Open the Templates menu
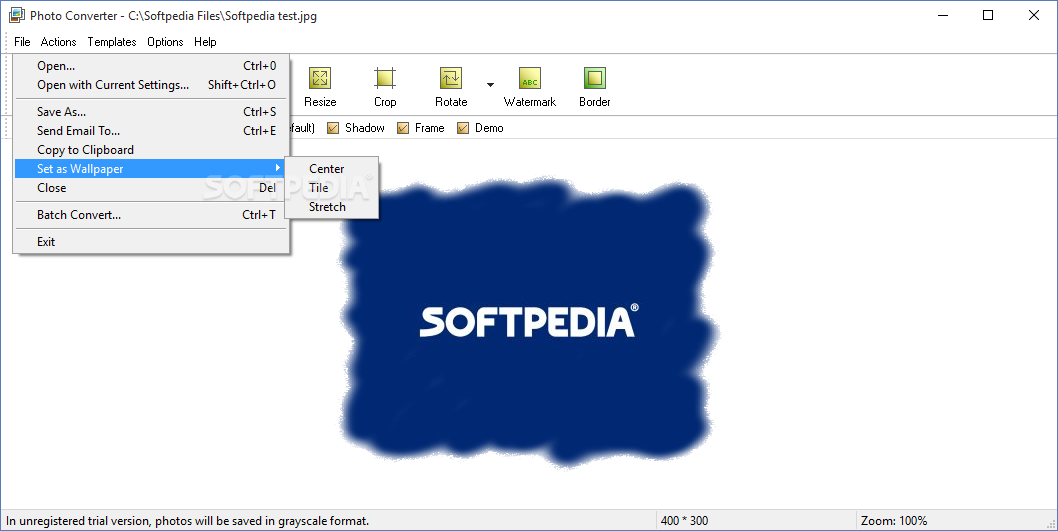Viewport: 1058px width, 531px height. (x=112, y=42)
